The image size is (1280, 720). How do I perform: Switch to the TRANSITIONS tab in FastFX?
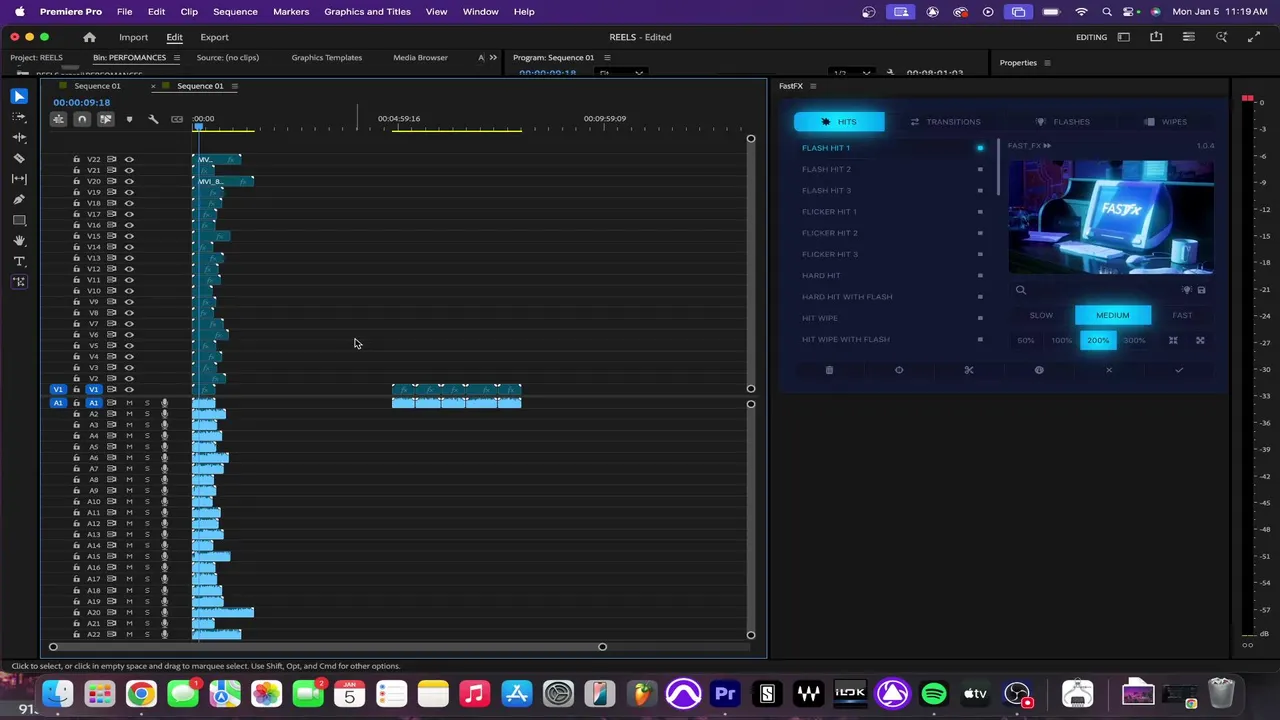[x=945, y=122]
